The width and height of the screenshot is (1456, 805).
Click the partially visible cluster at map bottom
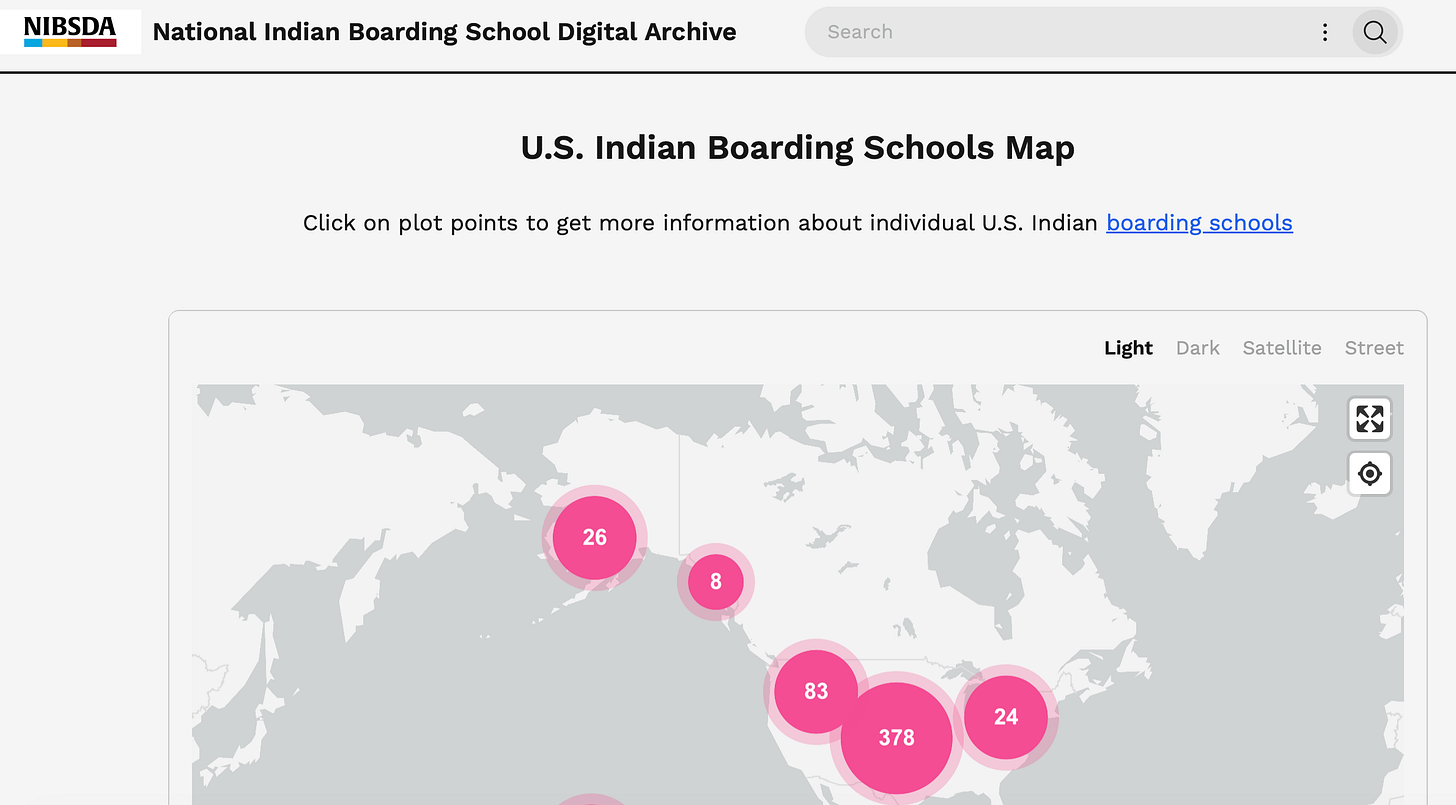590,800
